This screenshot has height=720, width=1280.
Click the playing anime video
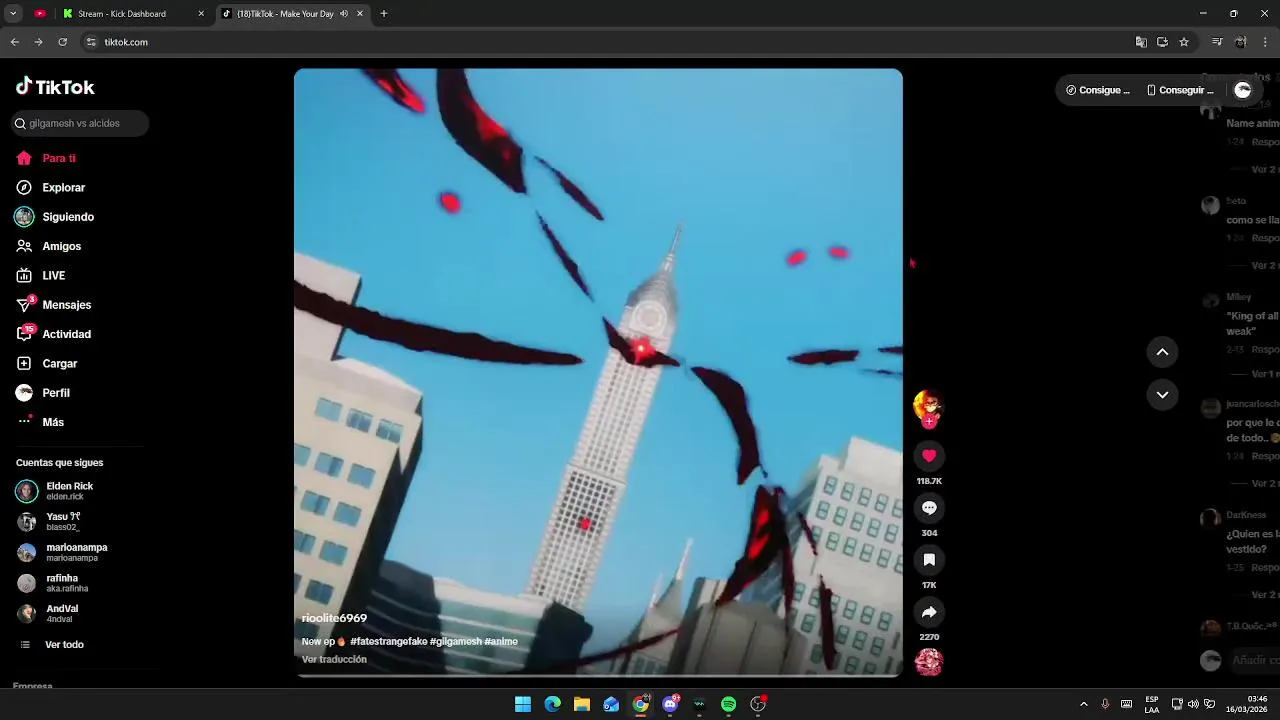(598, 372)
